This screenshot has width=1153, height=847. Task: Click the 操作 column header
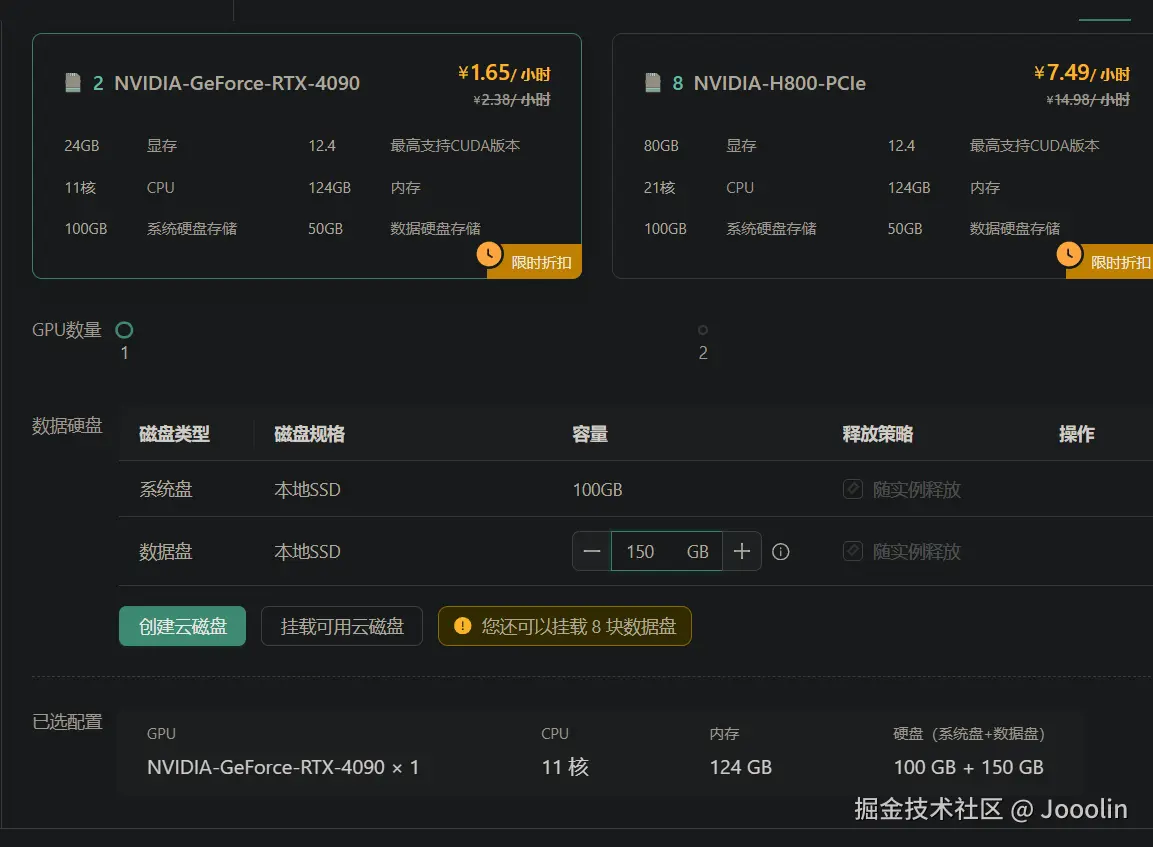click(1077, 434)
